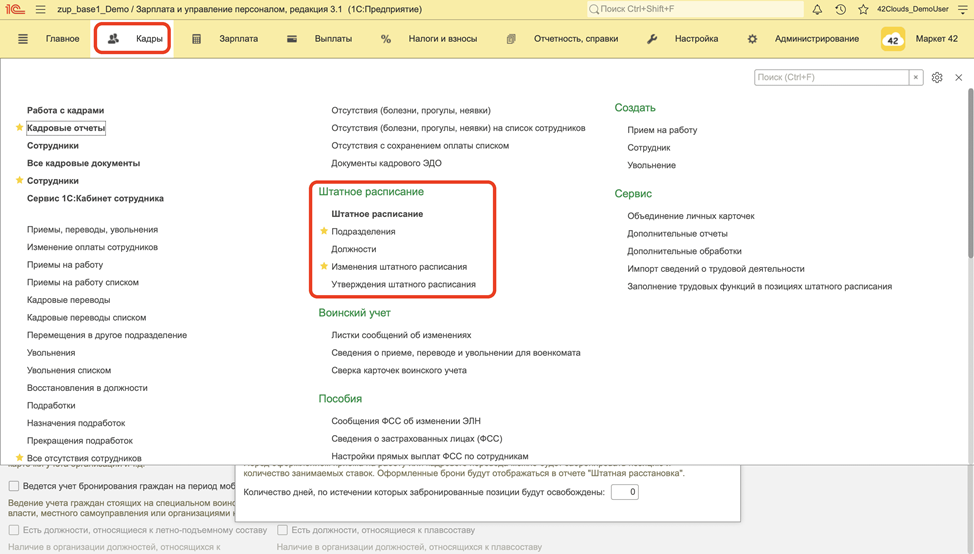
Task: Open Перемещения в другое подразделение
Action: coord(107,335)
